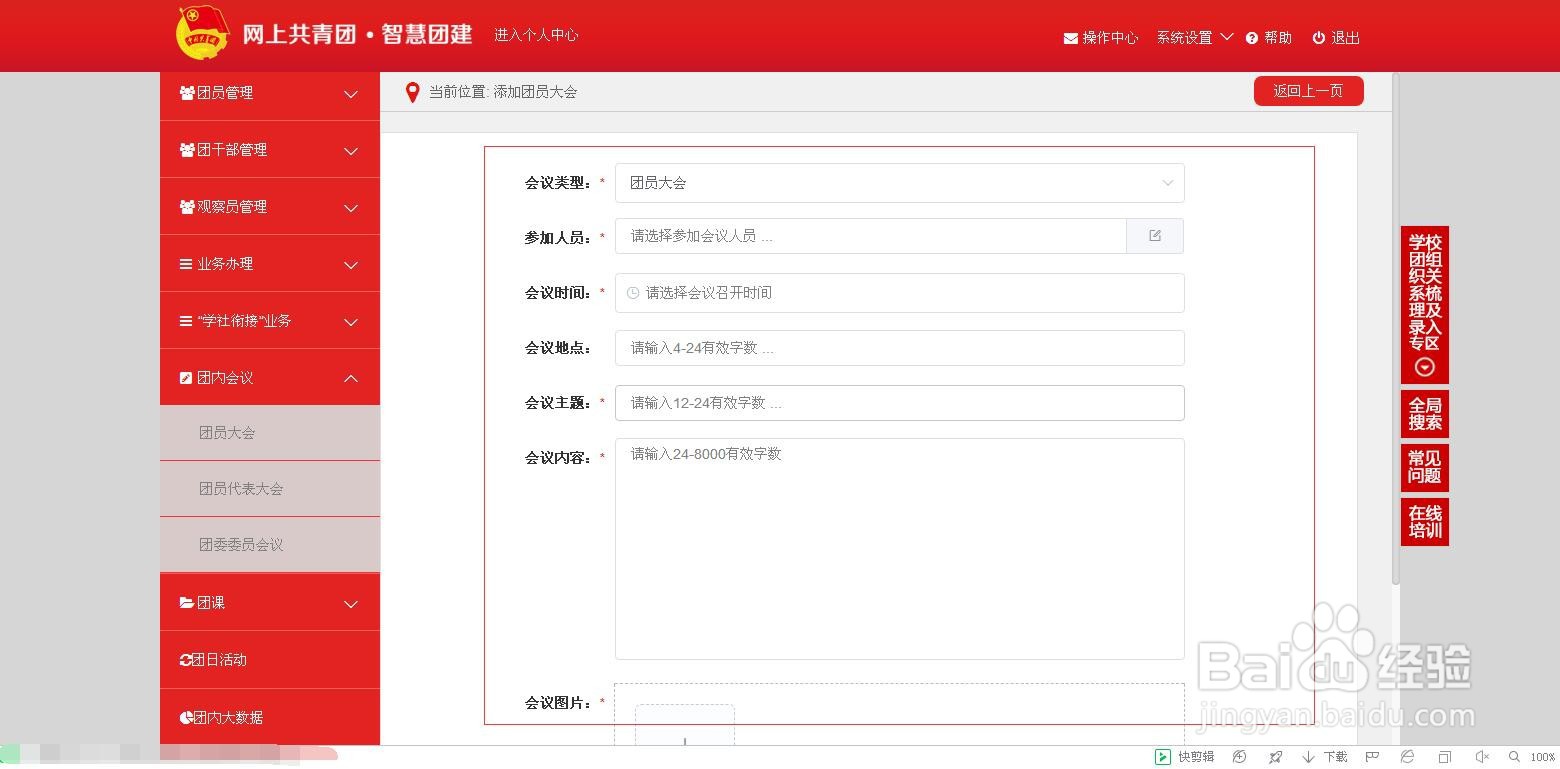Click the 会议地点 input field
Image resolution: width=1560 pixels, height=769 pixels.
tap(898, 347)
